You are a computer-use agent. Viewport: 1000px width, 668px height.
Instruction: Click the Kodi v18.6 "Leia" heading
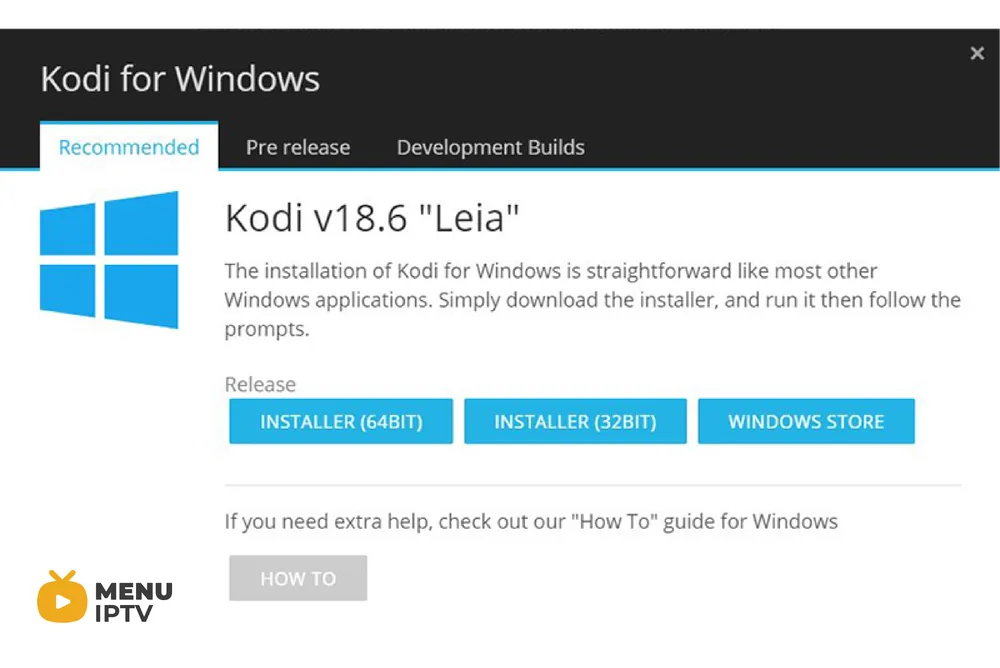click(x=372, y=218)
